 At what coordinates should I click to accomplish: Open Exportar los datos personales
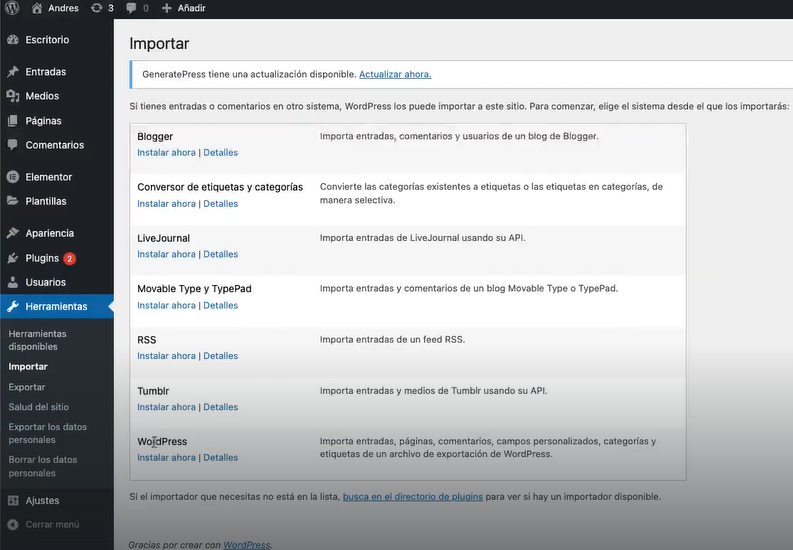tap(48, 433)
